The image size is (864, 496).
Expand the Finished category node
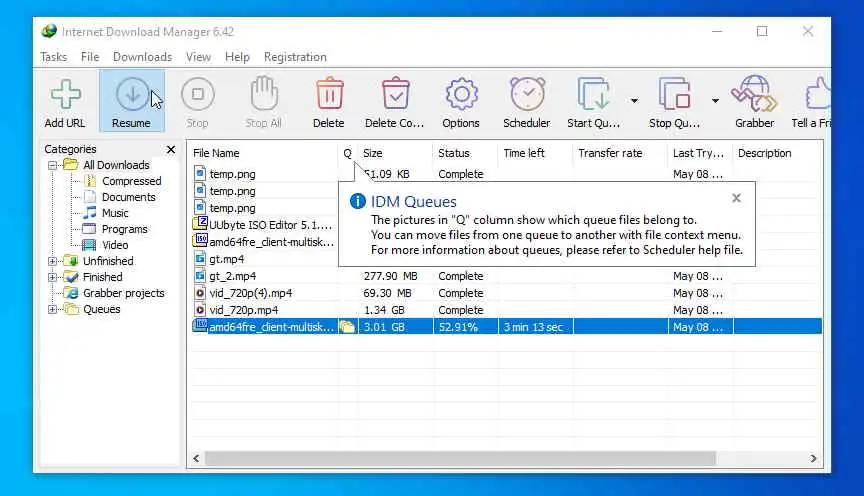coord(52,277)
